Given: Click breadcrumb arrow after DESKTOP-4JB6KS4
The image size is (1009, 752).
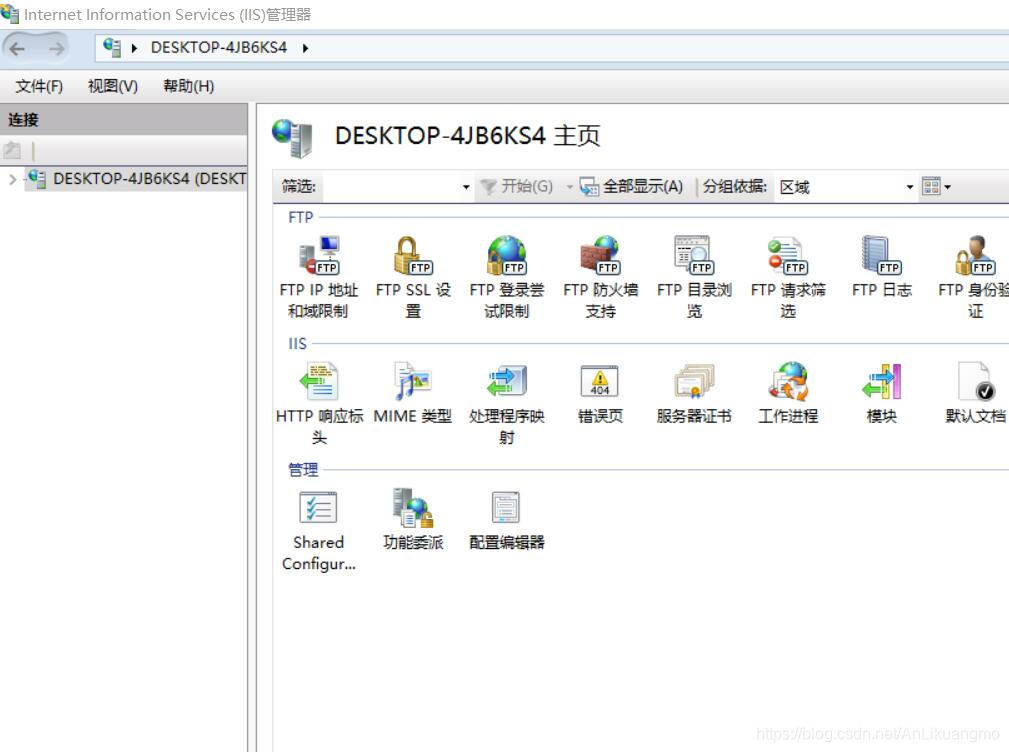Looking at the screenshot, I should pos(305,48).
